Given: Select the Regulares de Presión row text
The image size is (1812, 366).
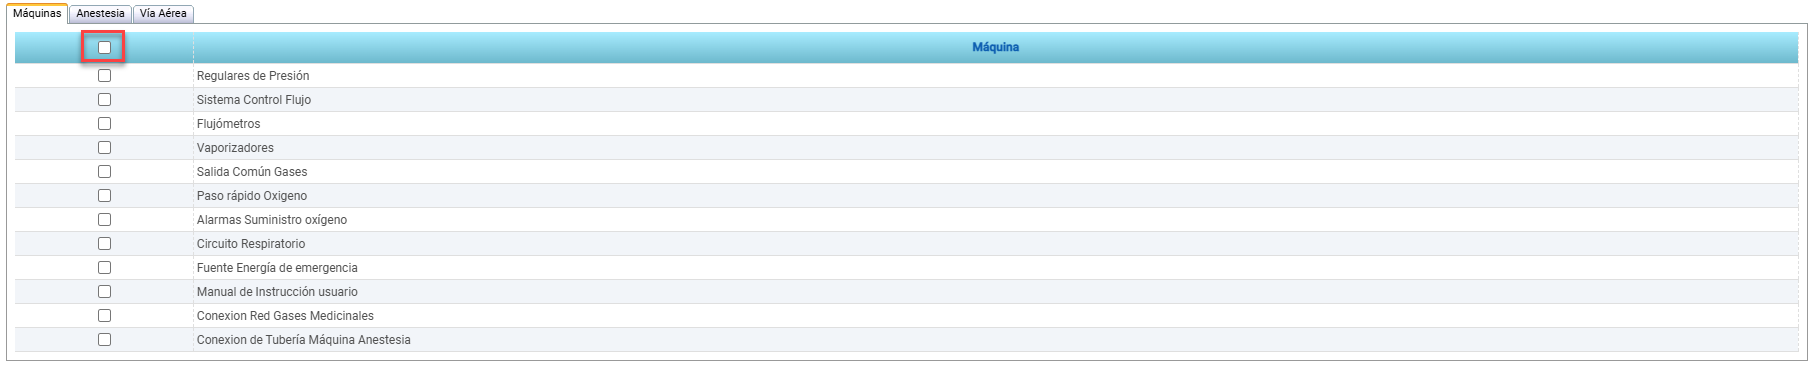Looking at the screenshot, I should click(253, 76).
